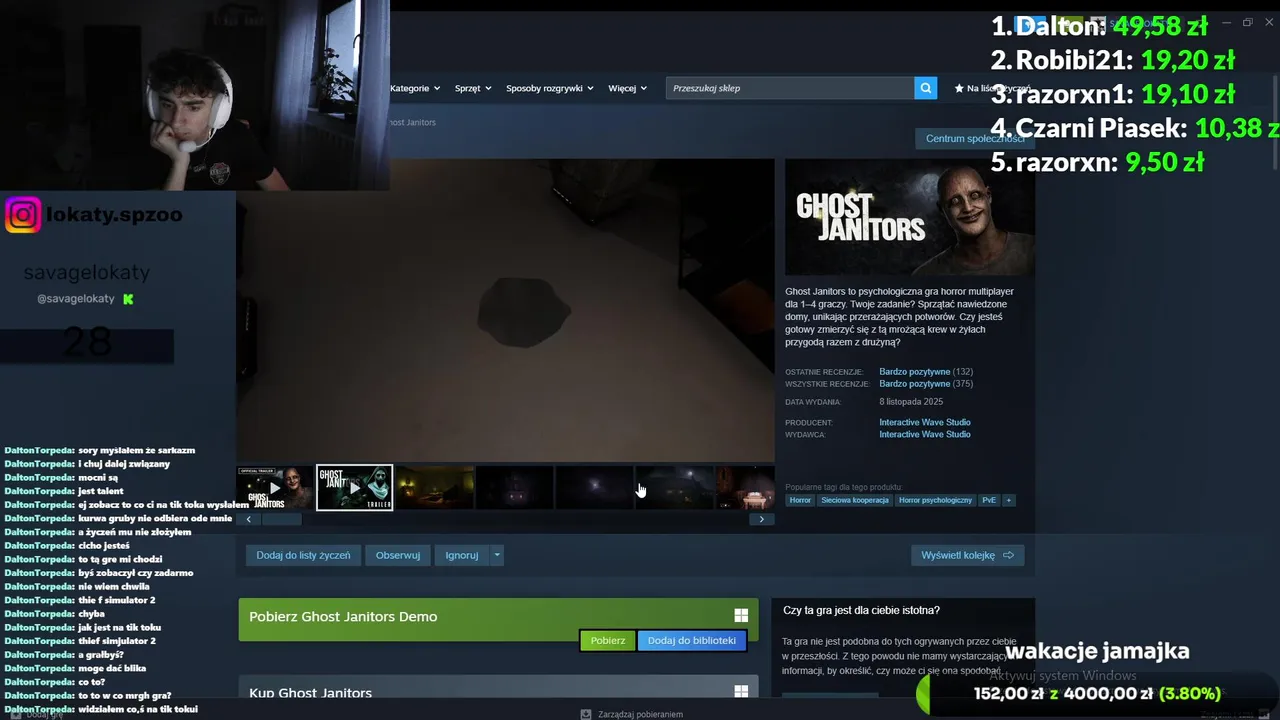The height and width of the screenshot is (720, 1280).
Task: Click donation goal 'wakacje jamajka' text
Action: coord(1097,651)
